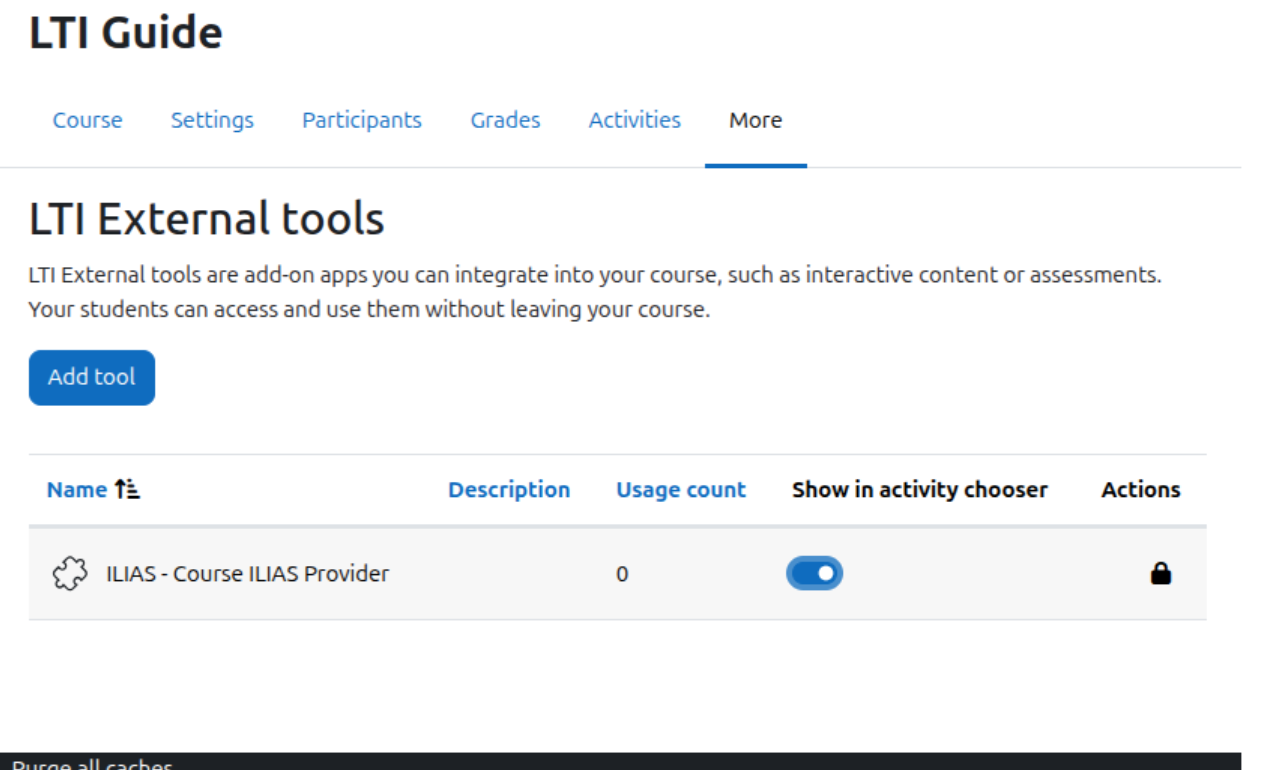This screenshot has width=1267, height=770.
Task: Go to the Participants tab
Action: [x=362, y=120]
